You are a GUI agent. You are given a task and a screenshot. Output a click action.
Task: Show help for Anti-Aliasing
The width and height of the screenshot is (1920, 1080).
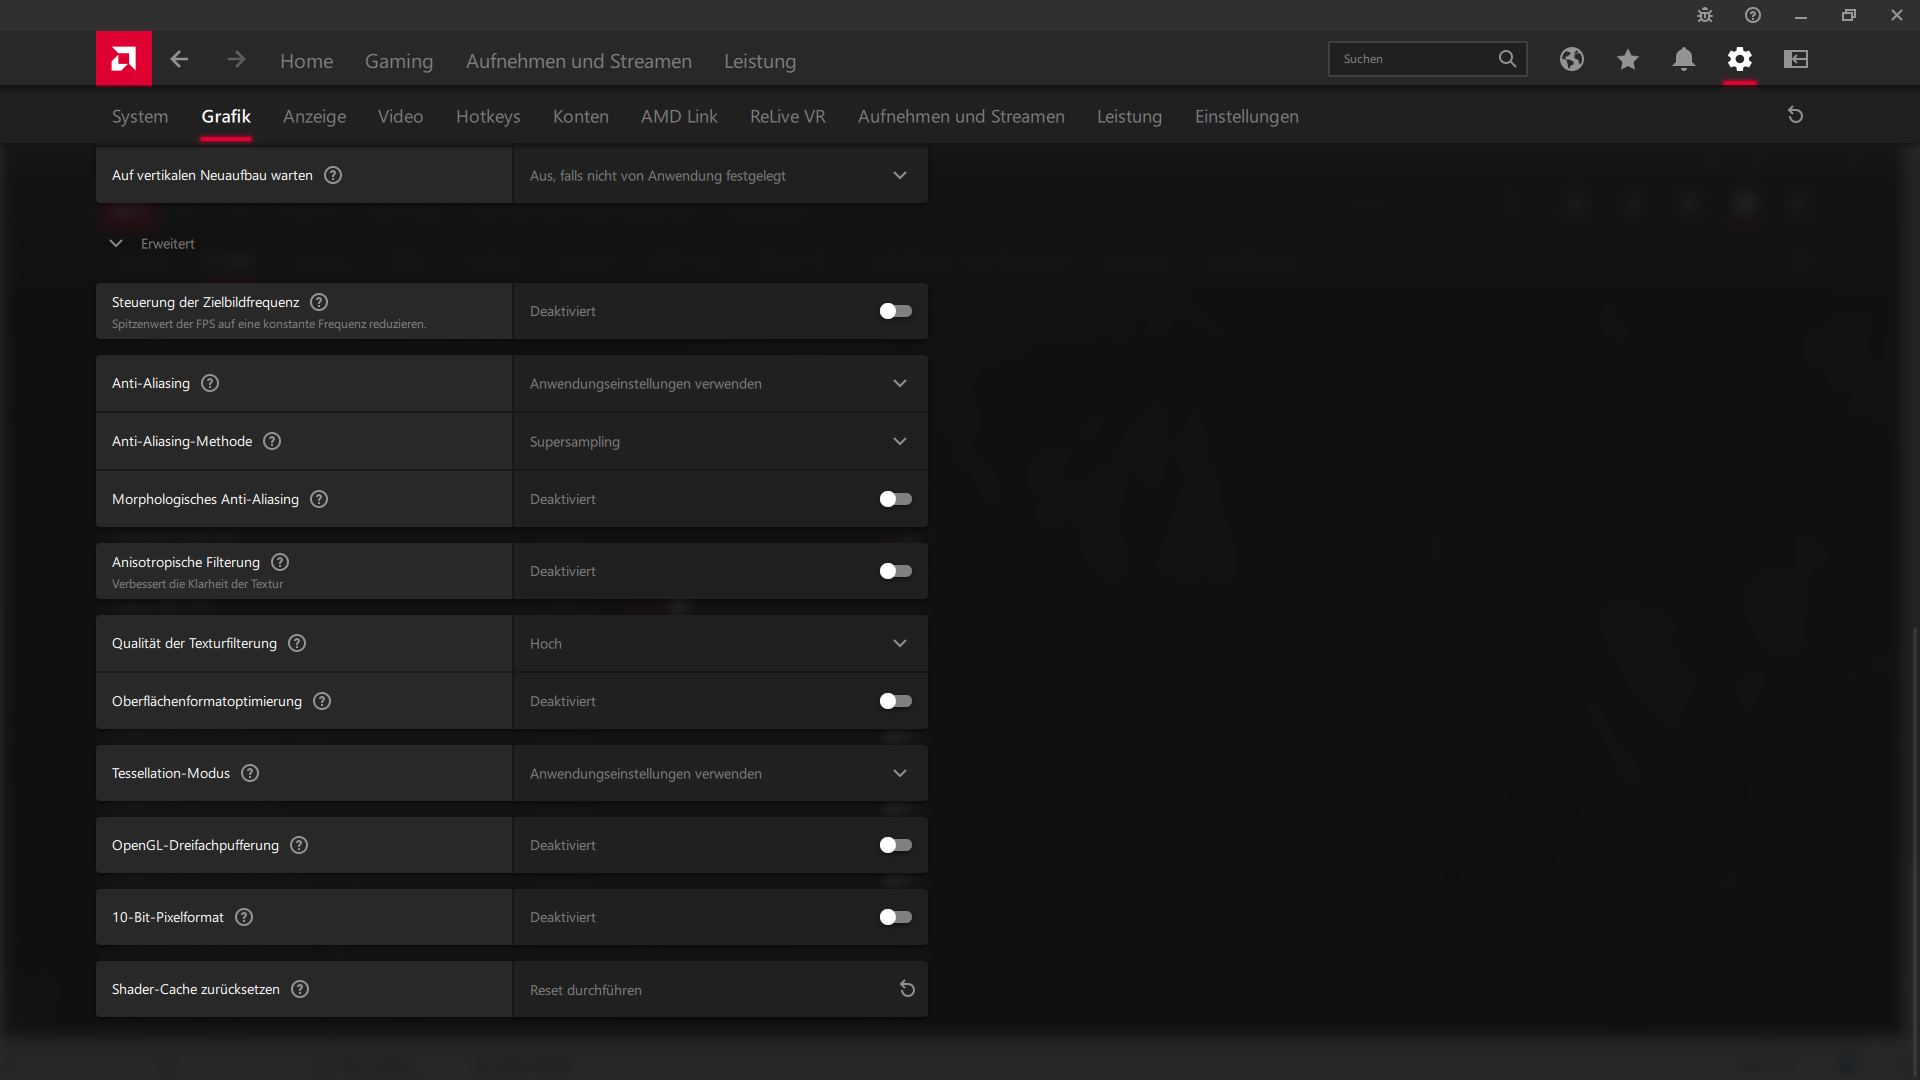click(x=210, y=383)
